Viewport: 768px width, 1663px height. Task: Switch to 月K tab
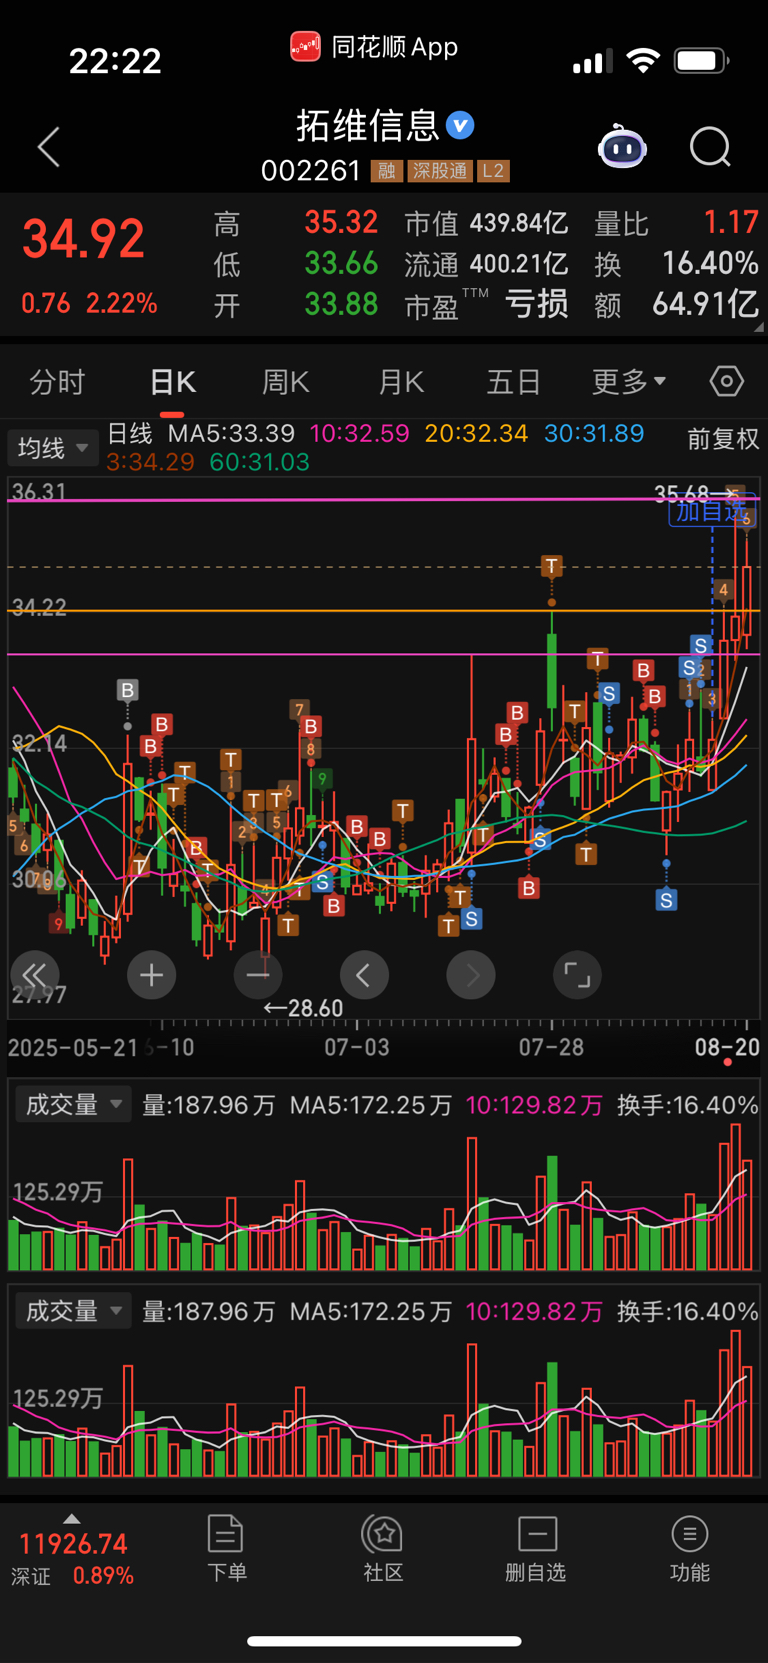point(401,382)
